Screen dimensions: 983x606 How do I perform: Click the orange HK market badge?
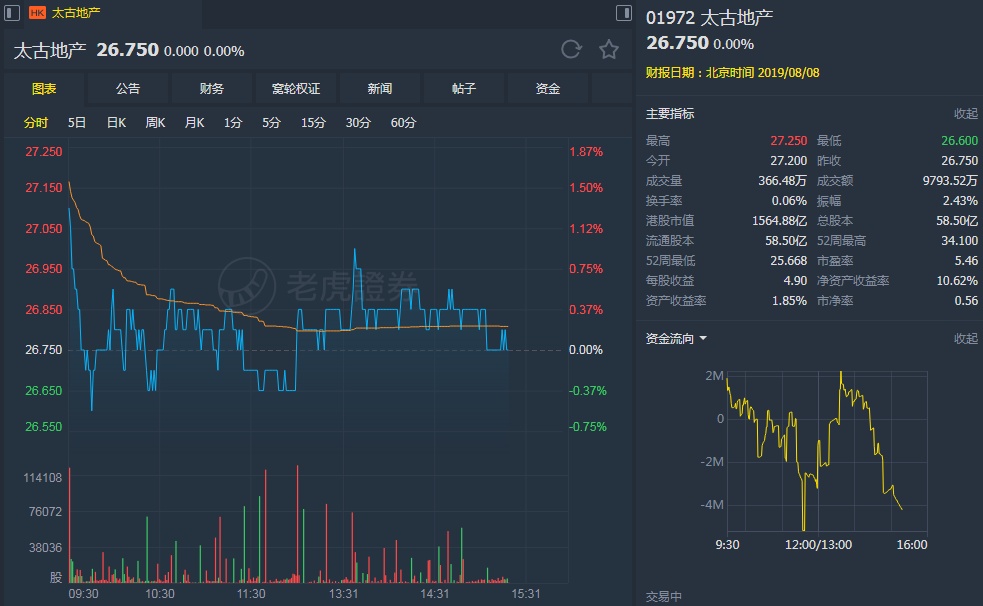click(x=38, y=13)
